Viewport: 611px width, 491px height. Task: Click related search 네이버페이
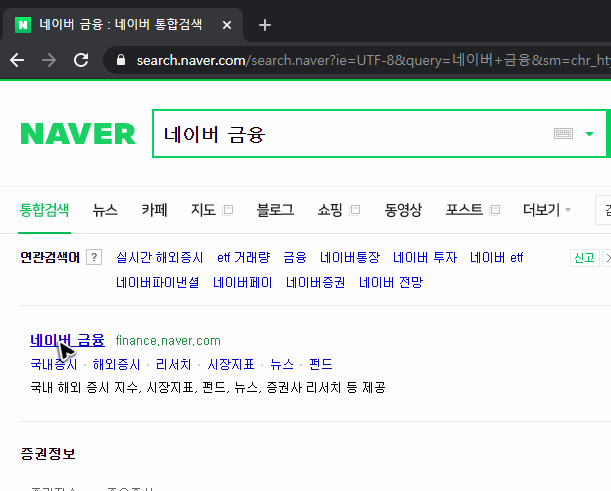242,283
